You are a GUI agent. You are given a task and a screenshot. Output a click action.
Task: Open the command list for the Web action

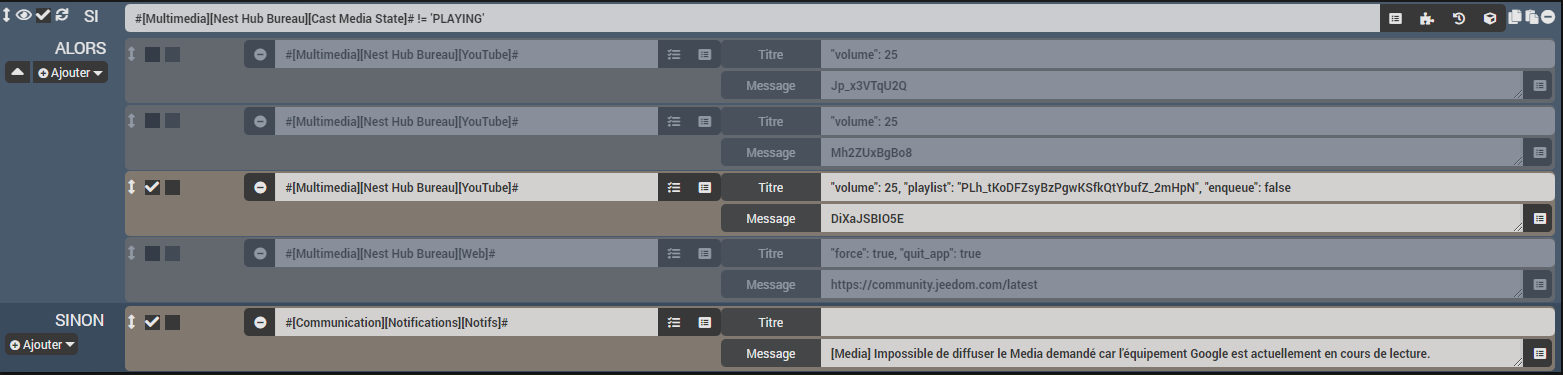[x=705, y=254]
